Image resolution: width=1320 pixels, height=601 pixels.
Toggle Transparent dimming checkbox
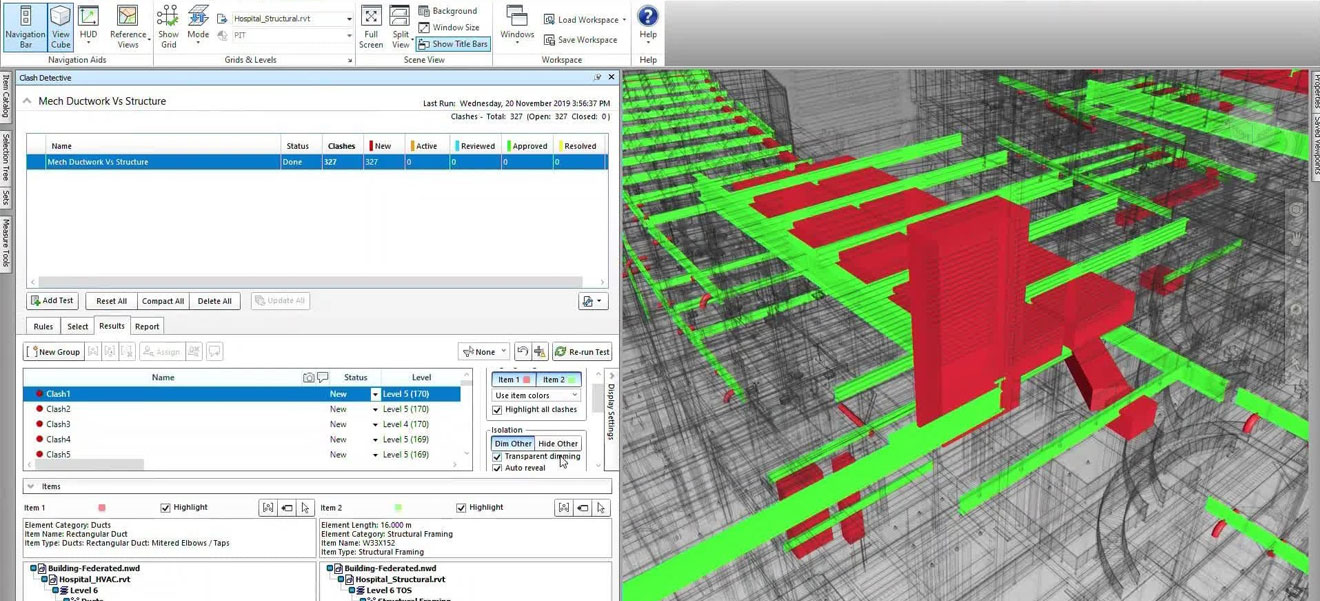pyautogui.click(x=498, y=457)
